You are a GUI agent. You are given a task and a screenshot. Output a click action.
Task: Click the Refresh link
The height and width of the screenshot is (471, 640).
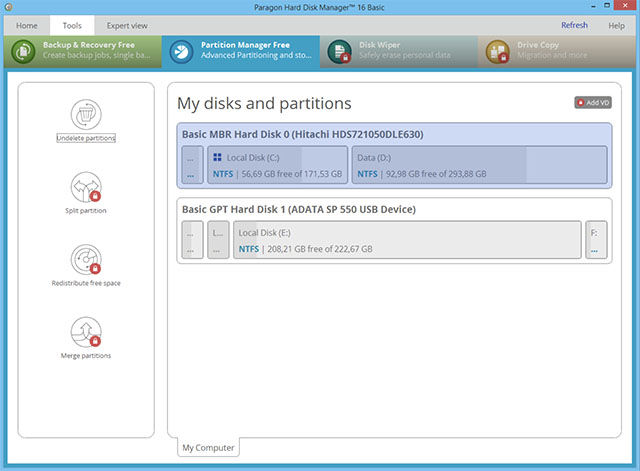click(574, 25)
